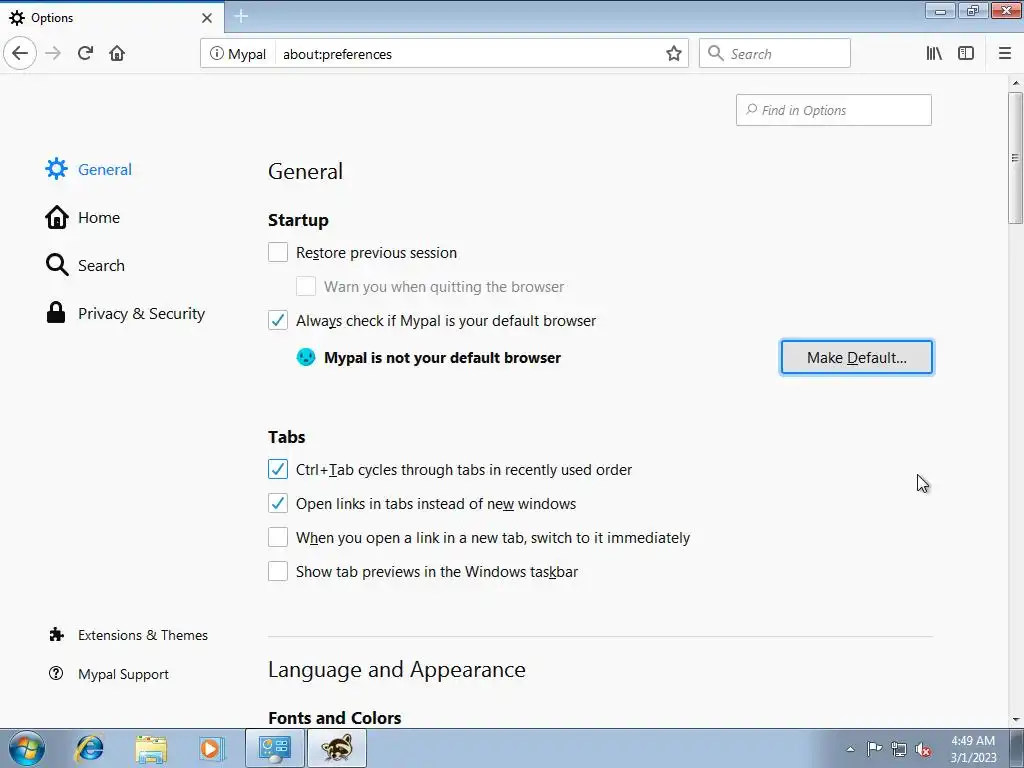Click the Mypal identity label in address bar
Screen dimensions: 1024x768
click(x=247, y=54)
